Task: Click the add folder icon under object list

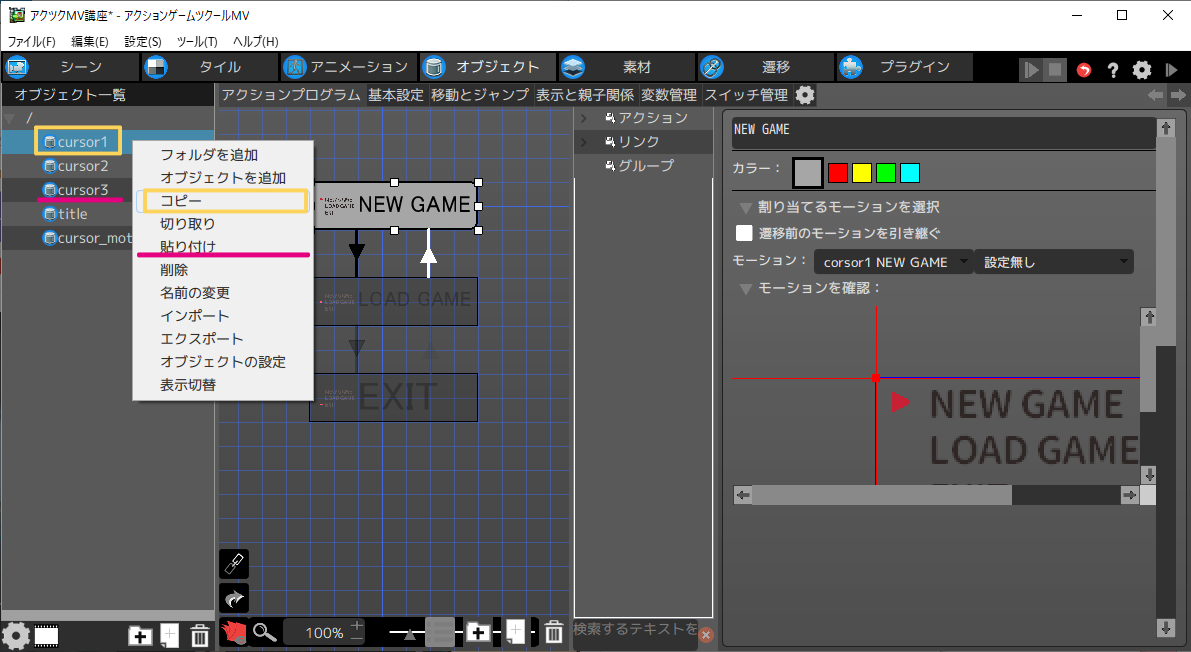Action: pos(141,634)
